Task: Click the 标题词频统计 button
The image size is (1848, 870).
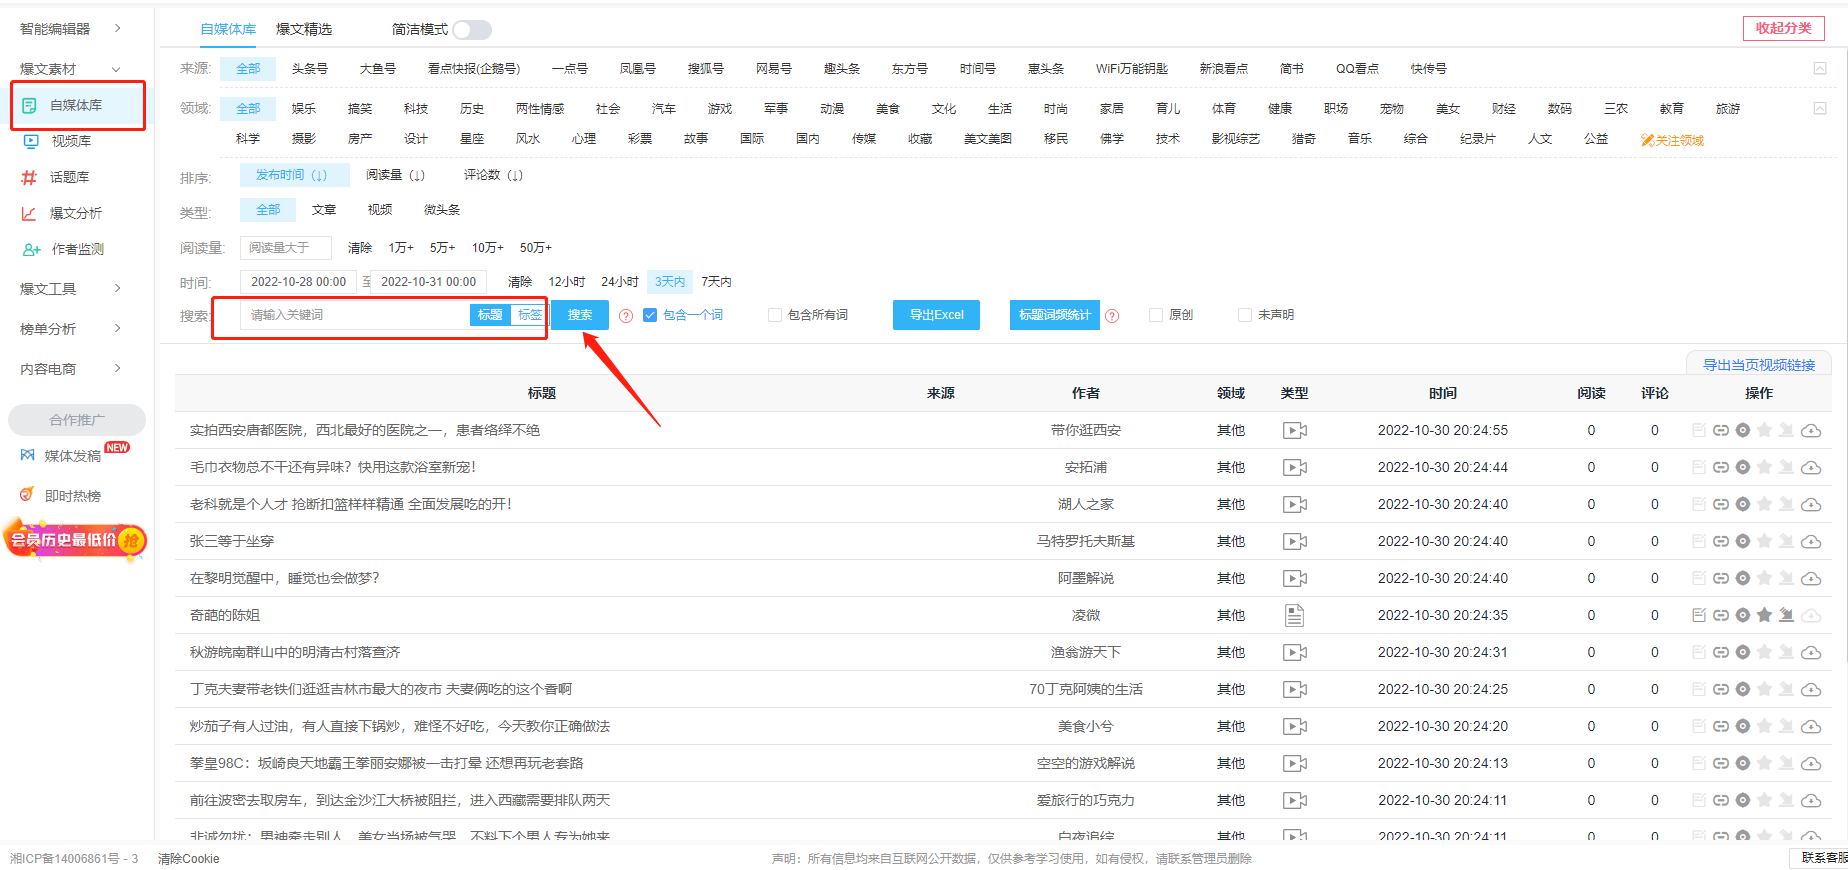Action: [1055, 315]
